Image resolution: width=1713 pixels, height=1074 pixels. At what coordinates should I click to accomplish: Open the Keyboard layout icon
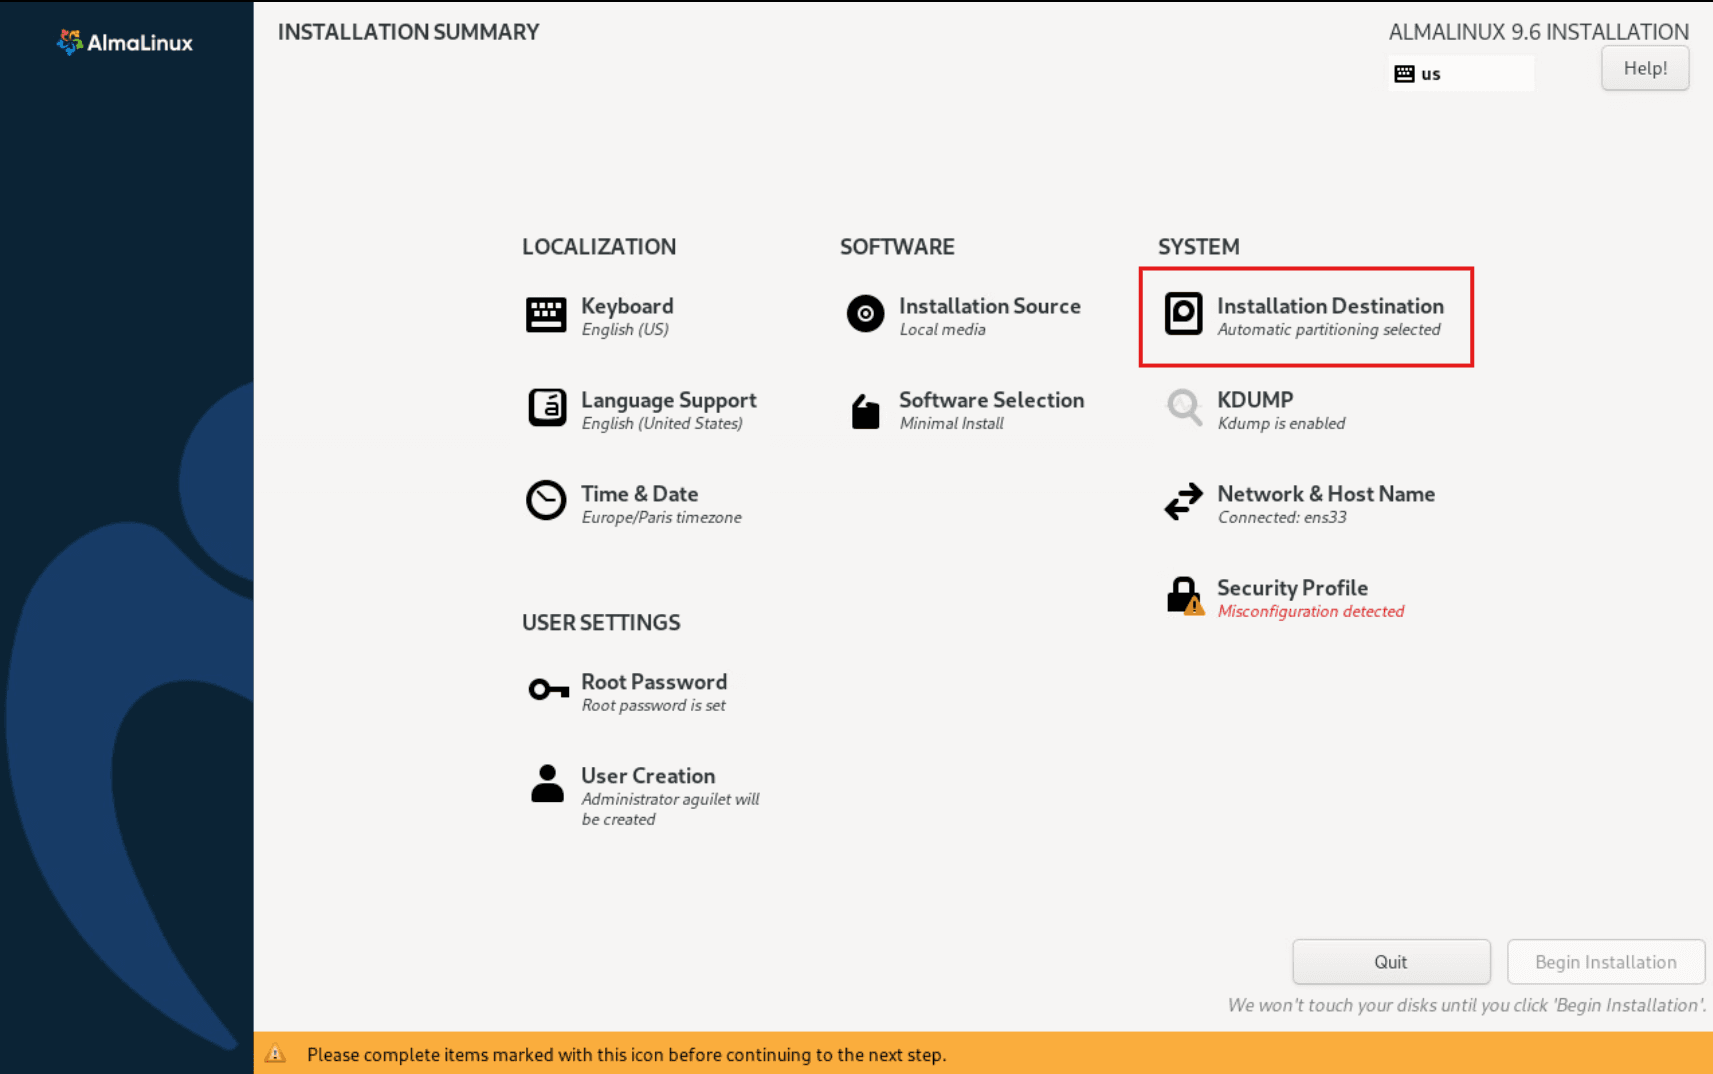coord(546,315)
